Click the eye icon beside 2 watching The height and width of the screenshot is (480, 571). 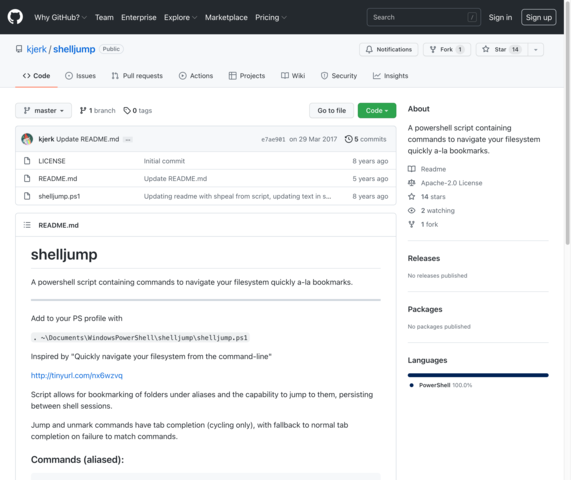pyautogui.click(x=411, y=210)
